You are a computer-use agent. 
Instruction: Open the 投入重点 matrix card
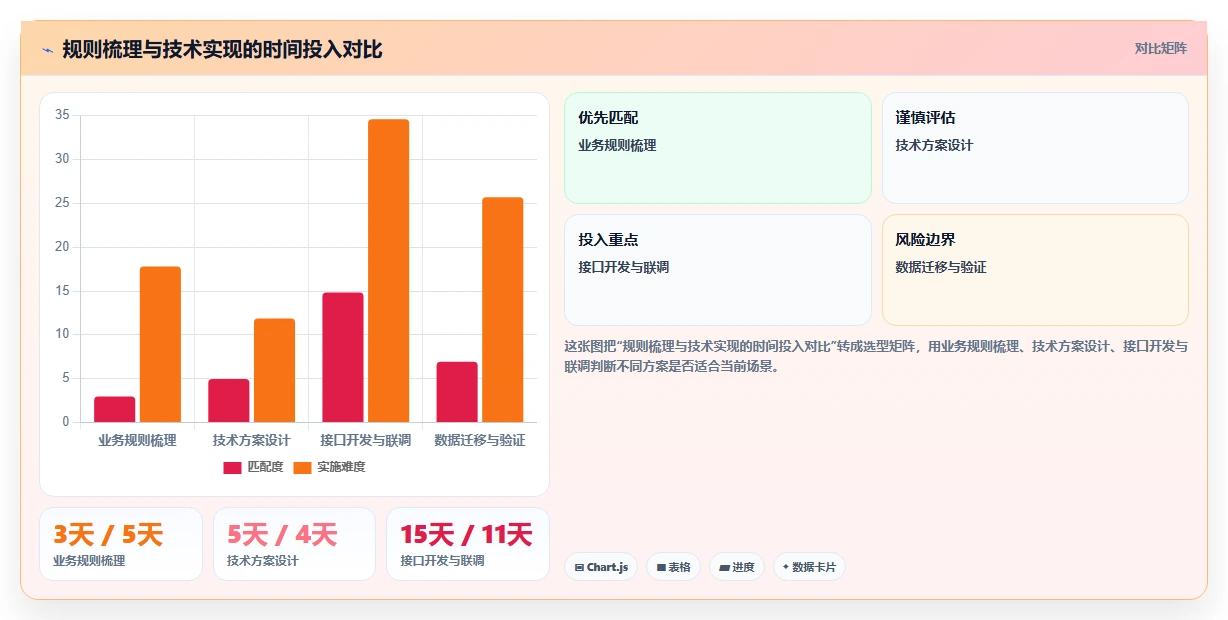[718, 270]
